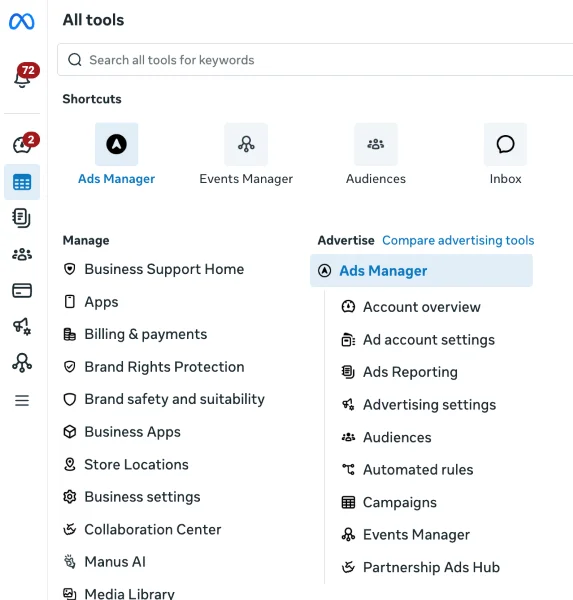Open Partnership Ads Hub
Viewport: 573px width, 600px height.
click(431, 567)
